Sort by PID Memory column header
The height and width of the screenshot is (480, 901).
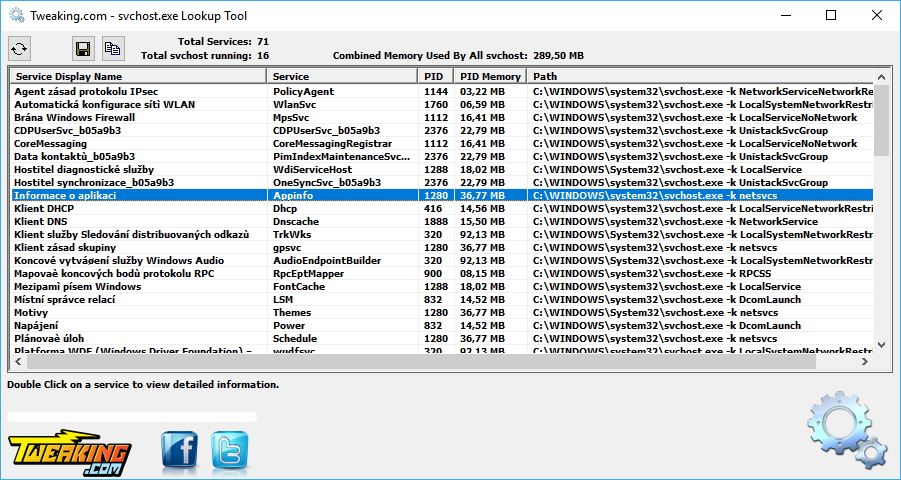tap(490, 76)
